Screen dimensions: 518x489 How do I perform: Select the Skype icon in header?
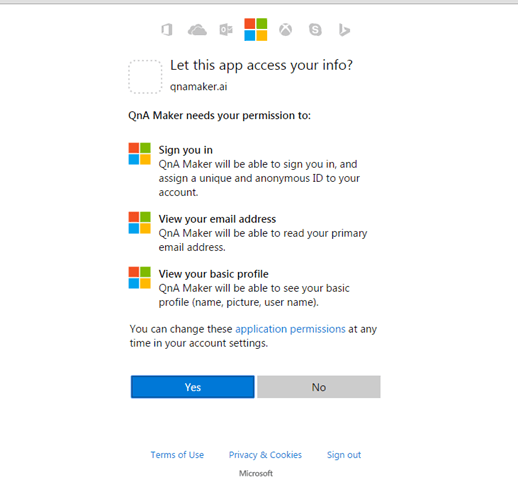[x=315, y=30]
